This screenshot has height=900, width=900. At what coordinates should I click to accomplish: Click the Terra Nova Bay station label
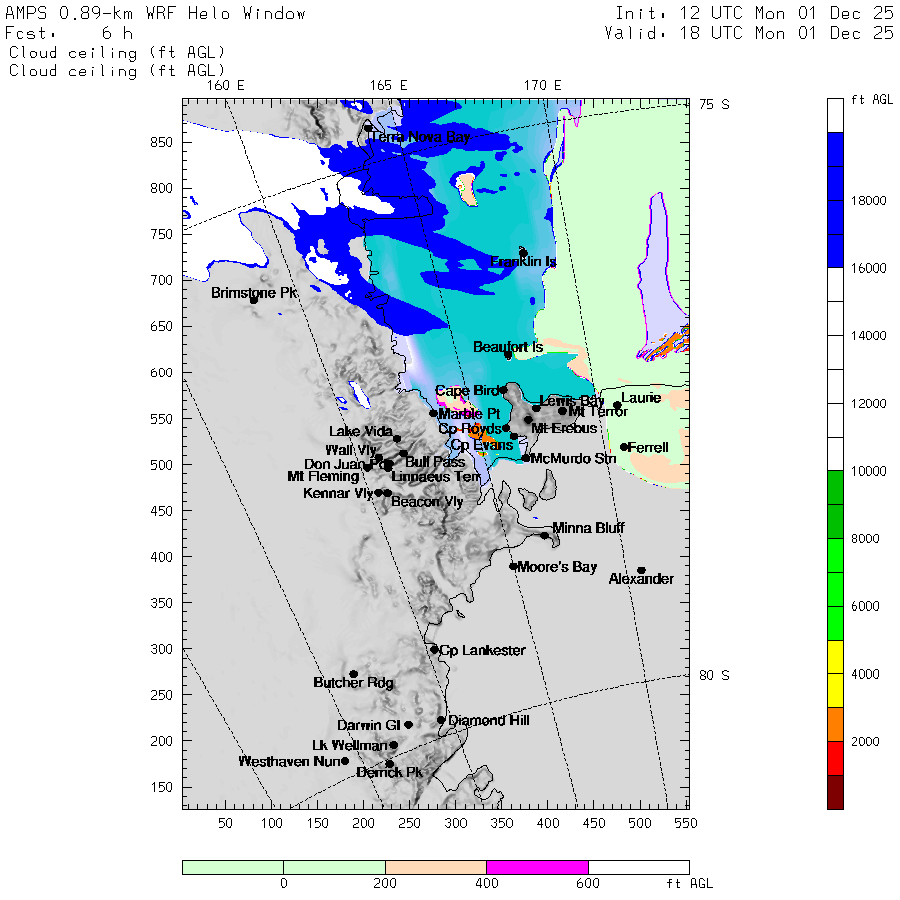pyautogui.click(x=420, y=137)
